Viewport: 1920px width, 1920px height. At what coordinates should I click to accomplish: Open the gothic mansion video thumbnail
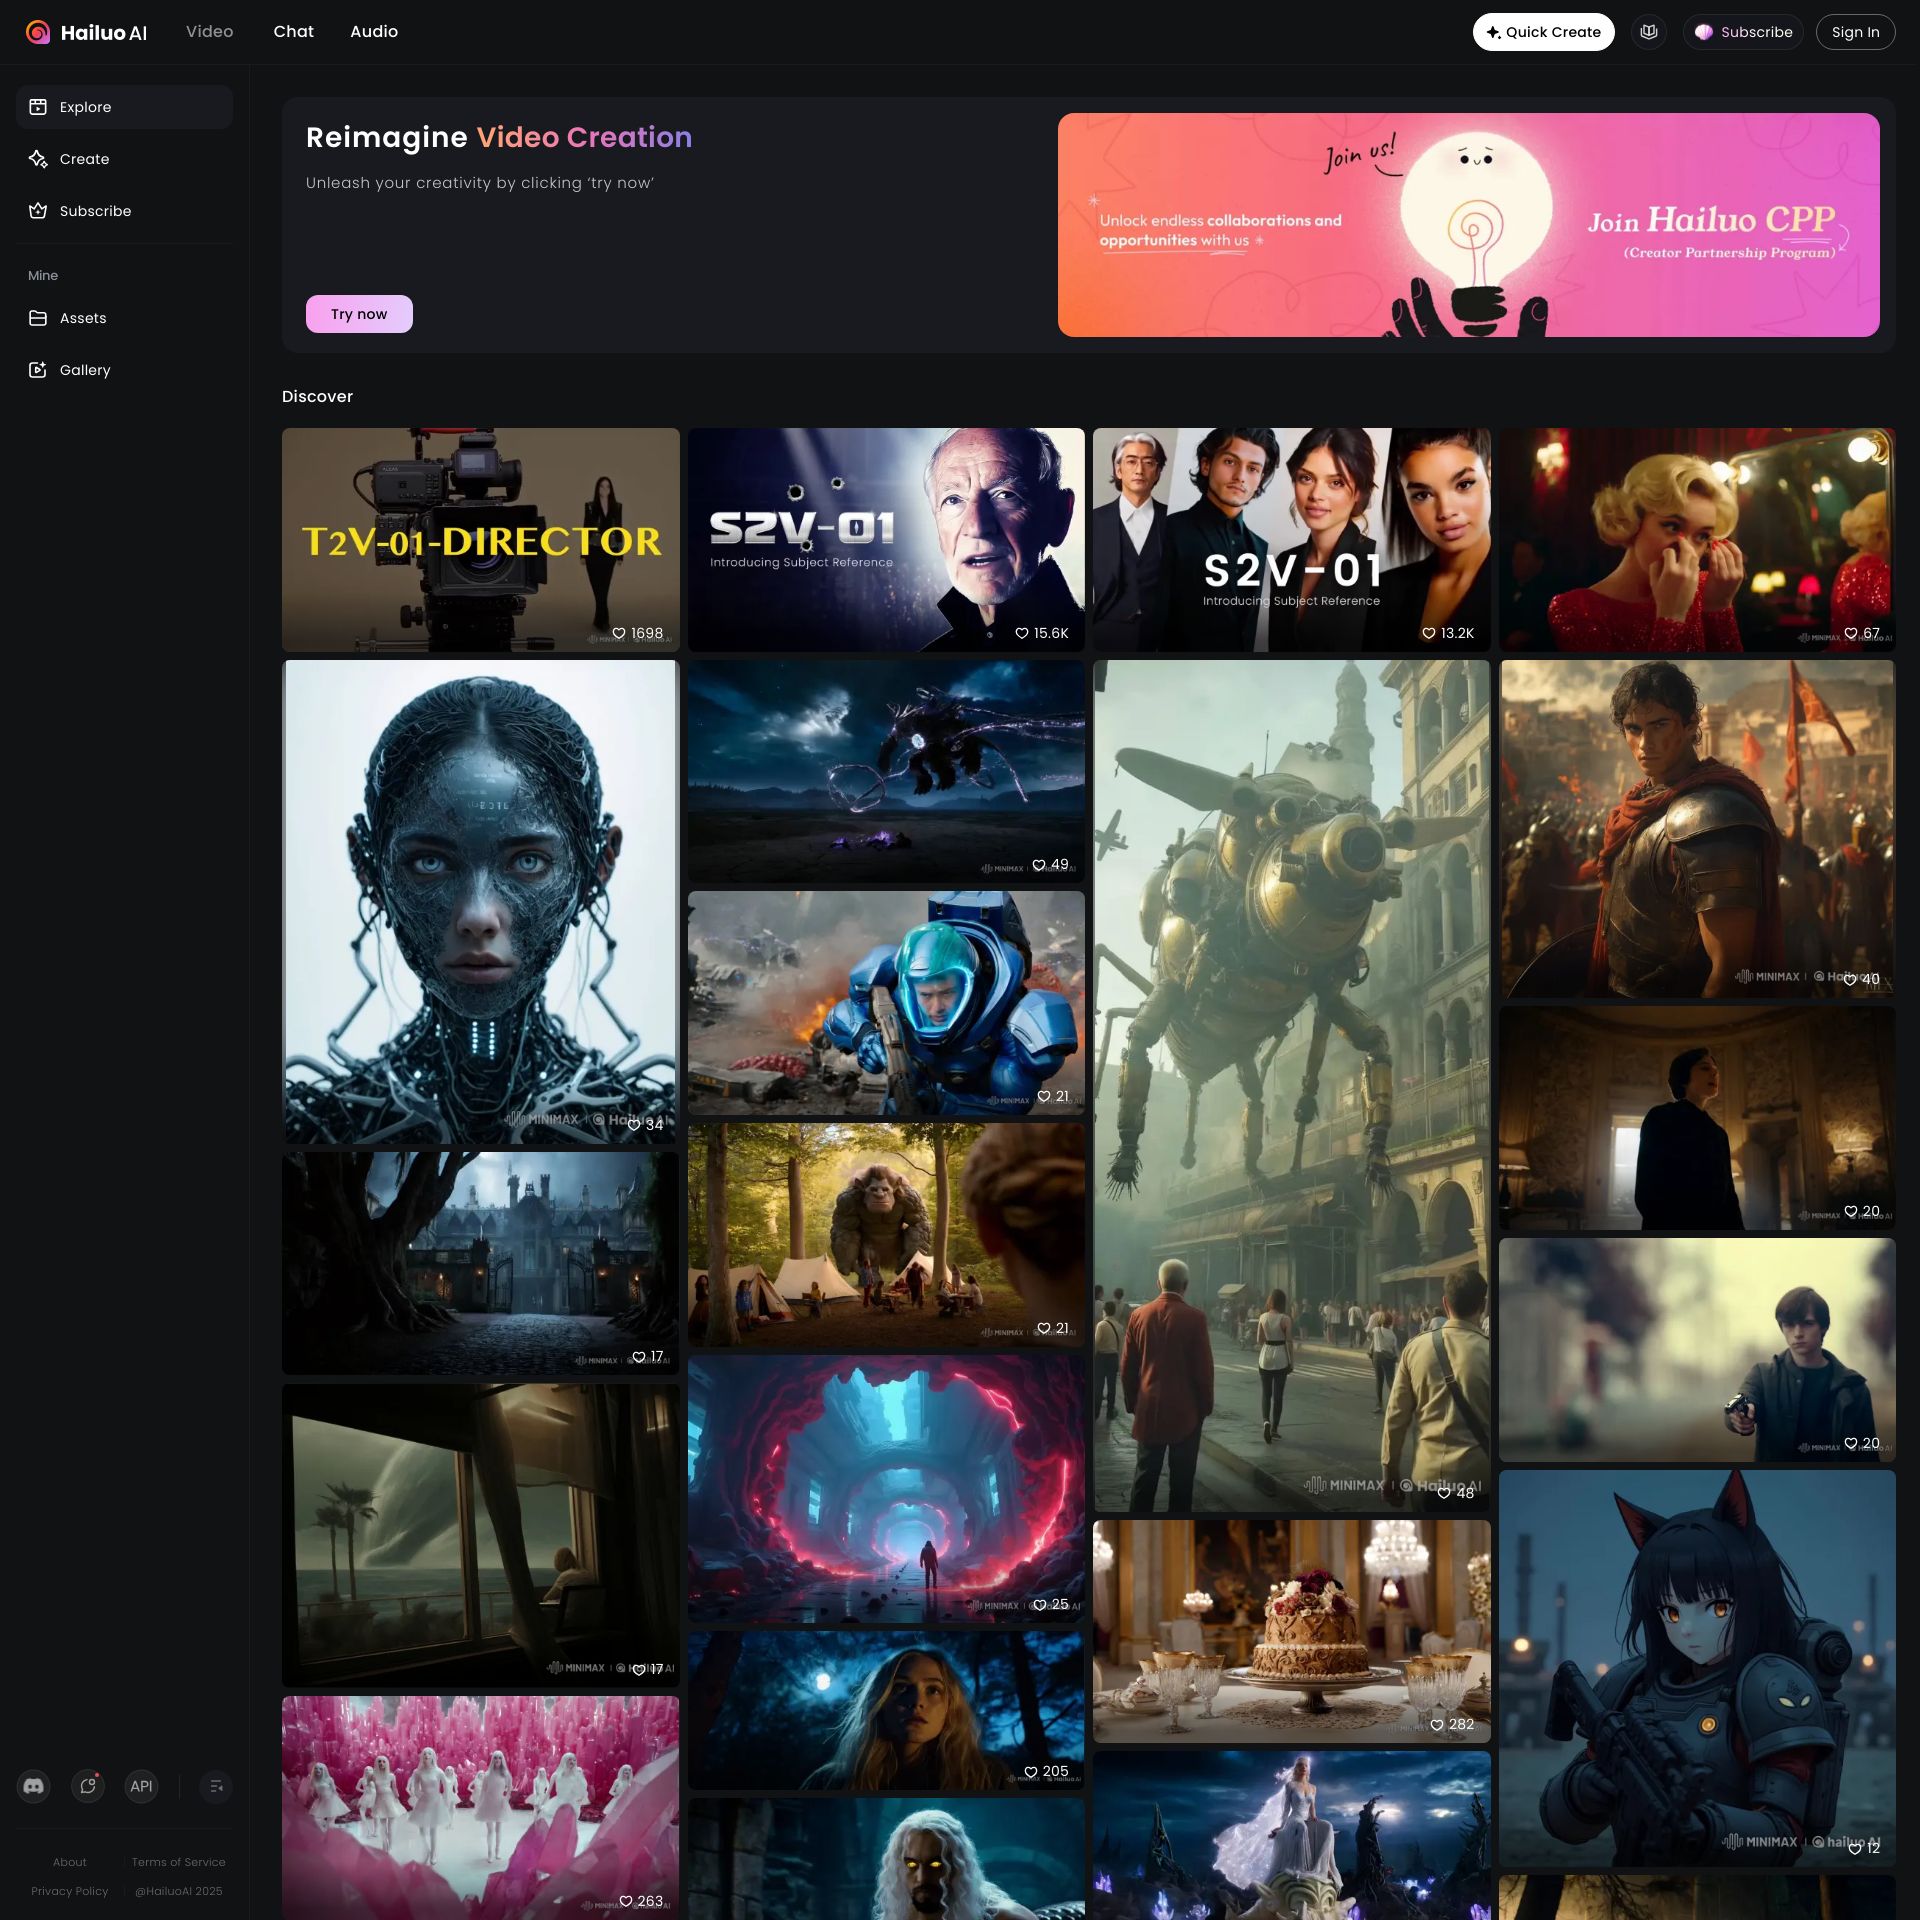click(x=480, y=1263)
